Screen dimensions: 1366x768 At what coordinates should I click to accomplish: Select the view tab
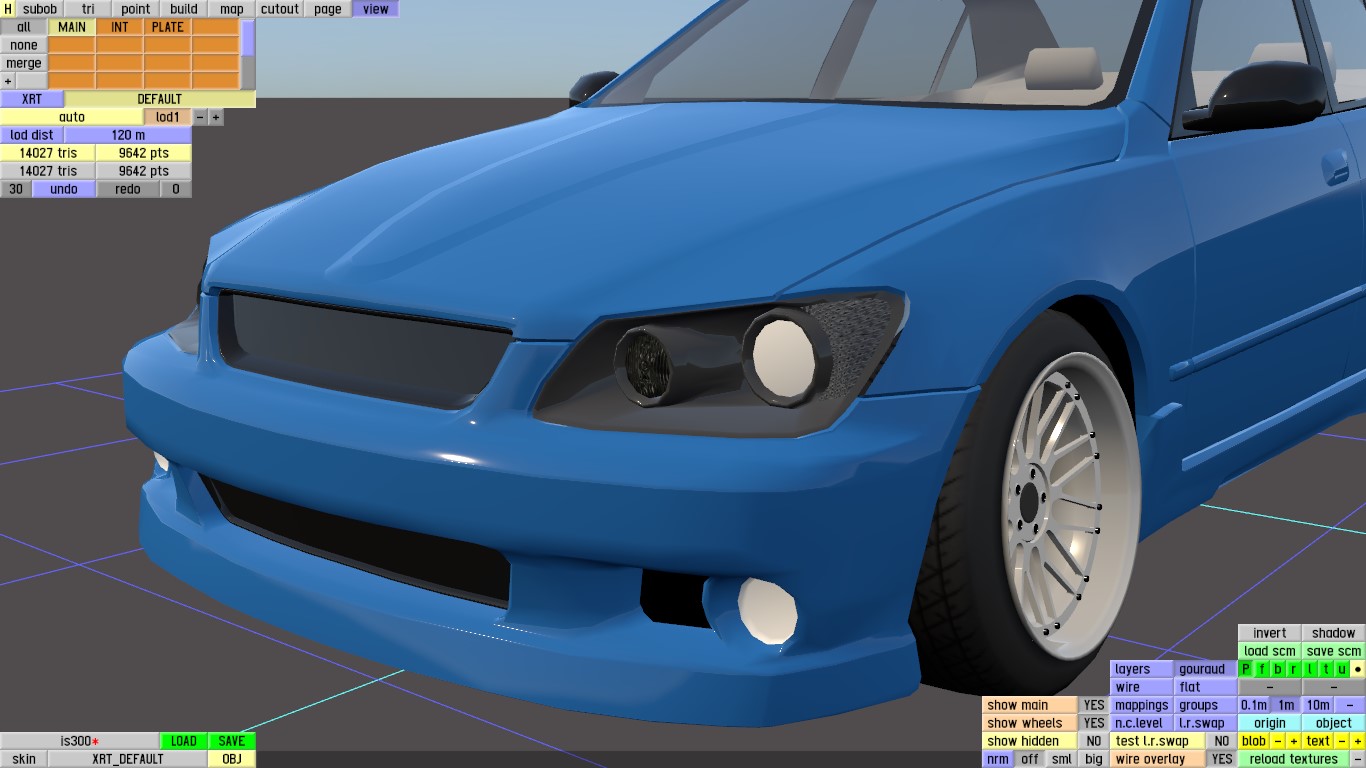click(376, 9)
